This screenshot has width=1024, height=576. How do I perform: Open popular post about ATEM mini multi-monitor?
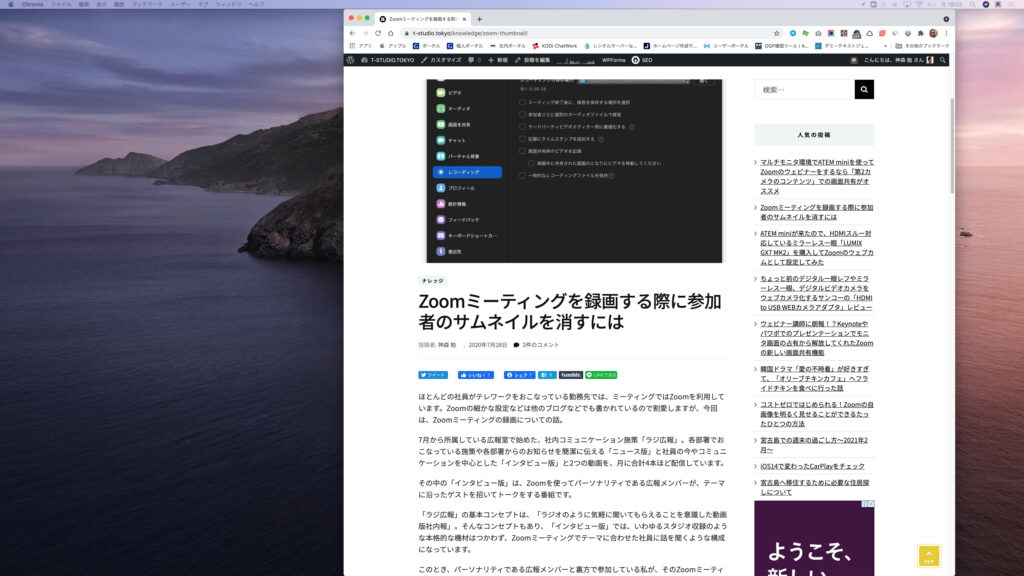816,176
